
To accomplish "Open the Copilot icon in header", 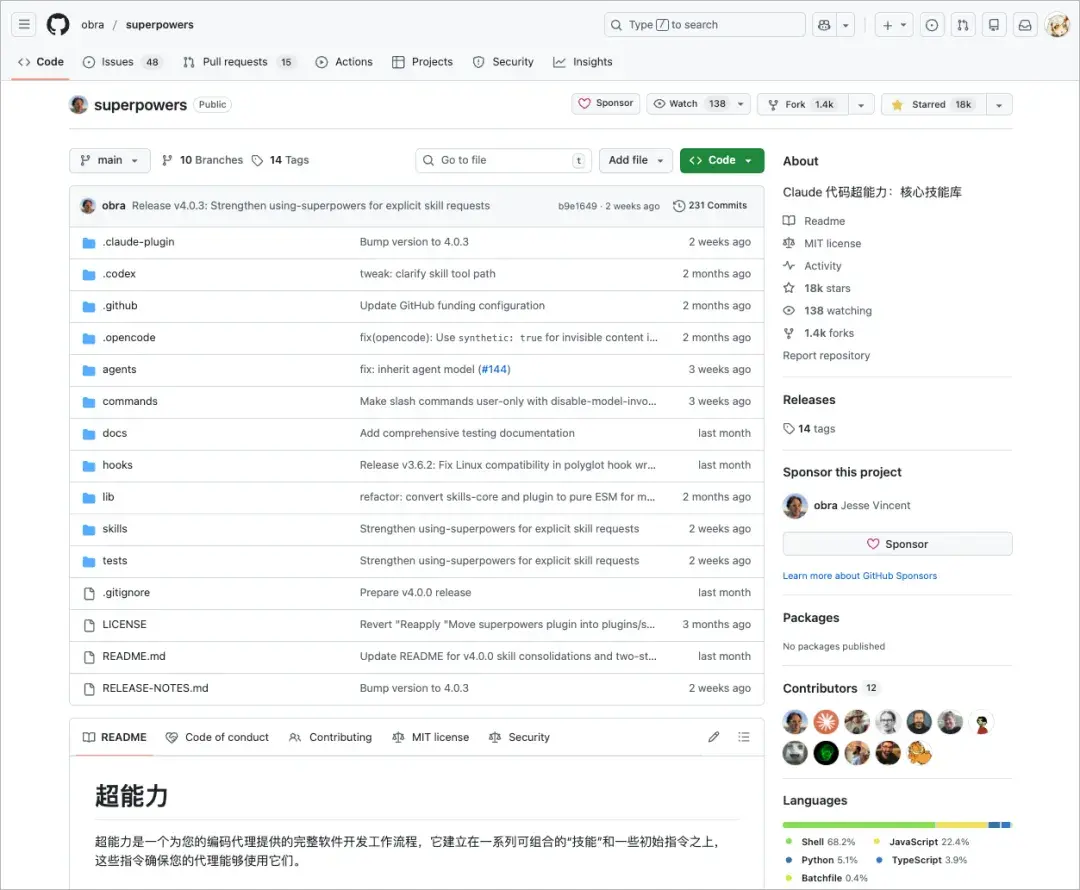I will click(x=824, y=25).
